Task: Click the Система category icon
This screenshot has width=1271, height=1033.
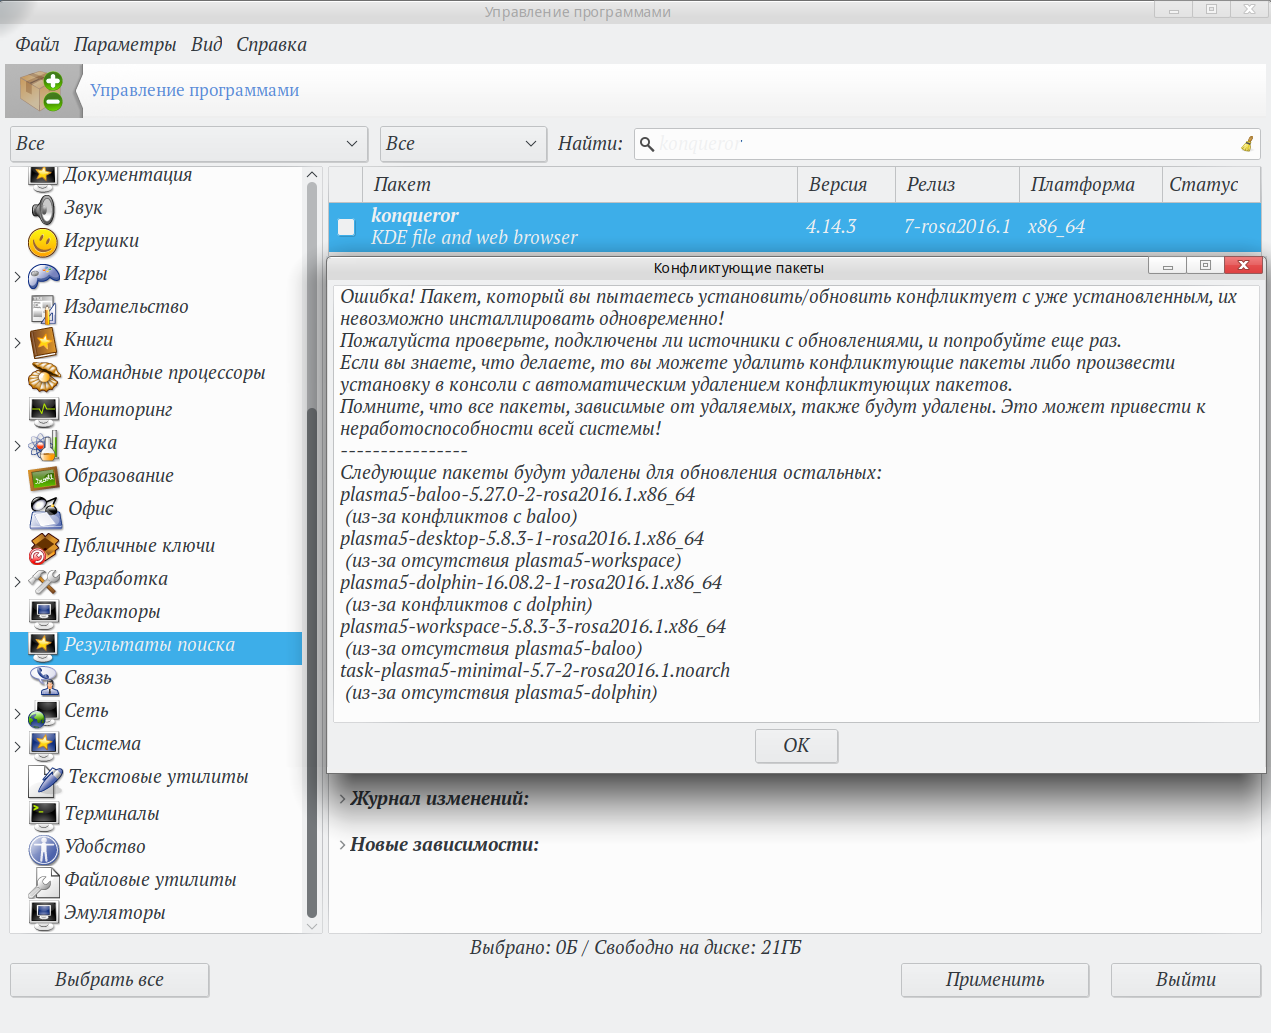Action: (43, 745)
